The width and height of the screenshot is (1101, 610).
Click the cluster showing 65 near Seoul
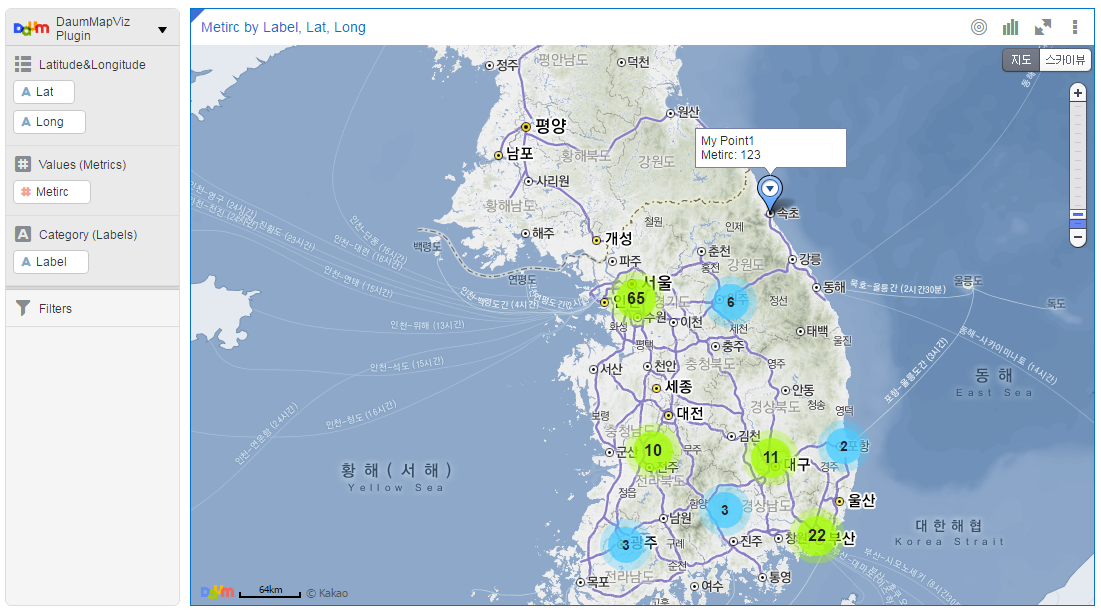point(637,298)
